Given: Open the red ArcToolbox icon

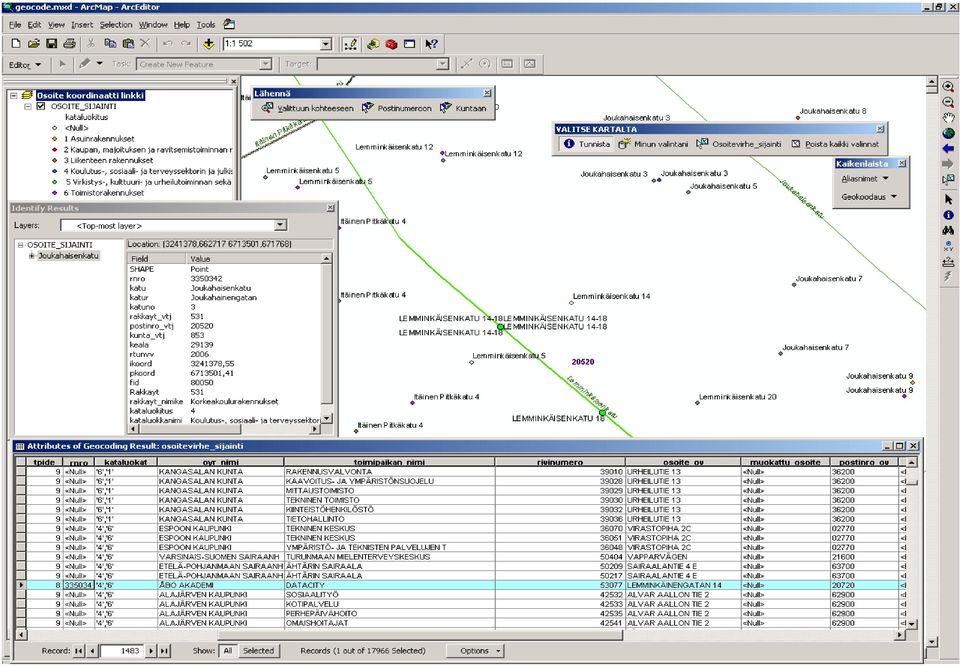Looking at the screenshot, I should [391, 44].
